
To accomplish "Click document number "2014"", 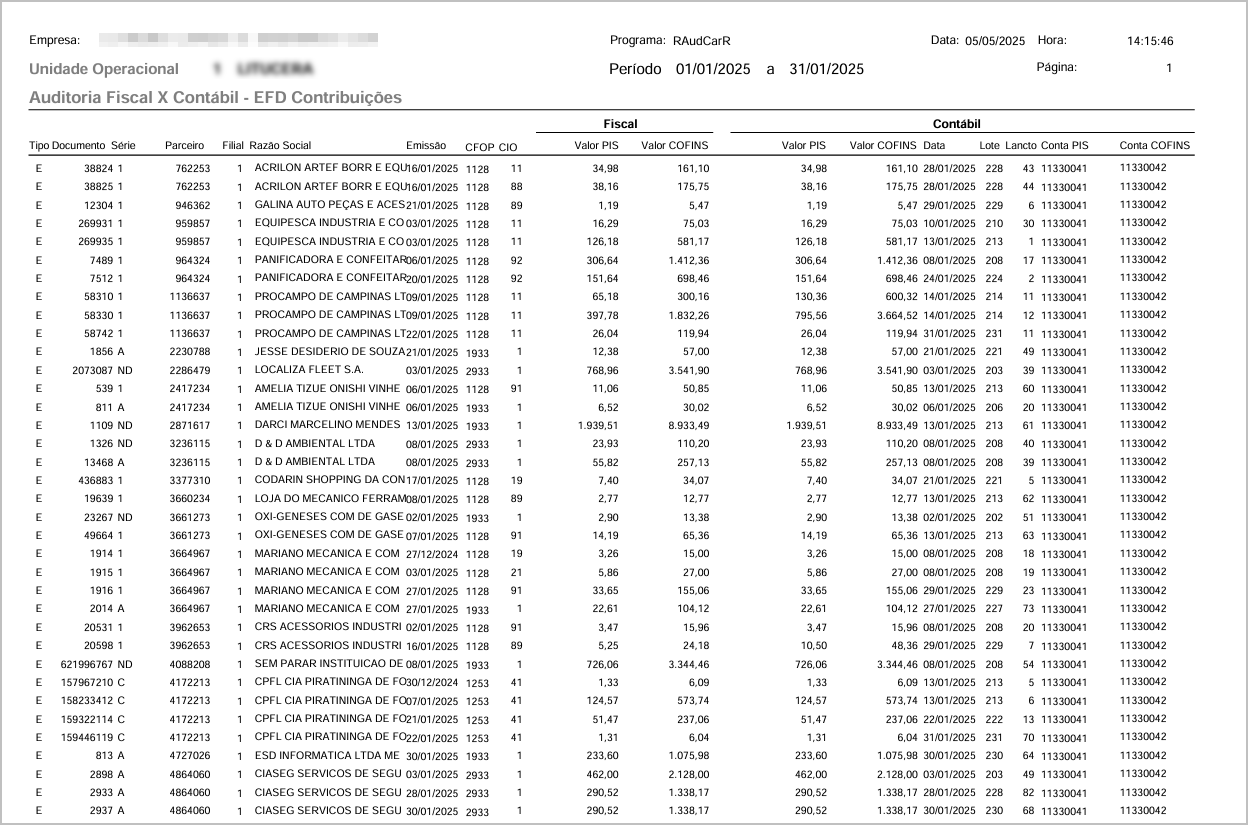I will [x=103, y=609].
